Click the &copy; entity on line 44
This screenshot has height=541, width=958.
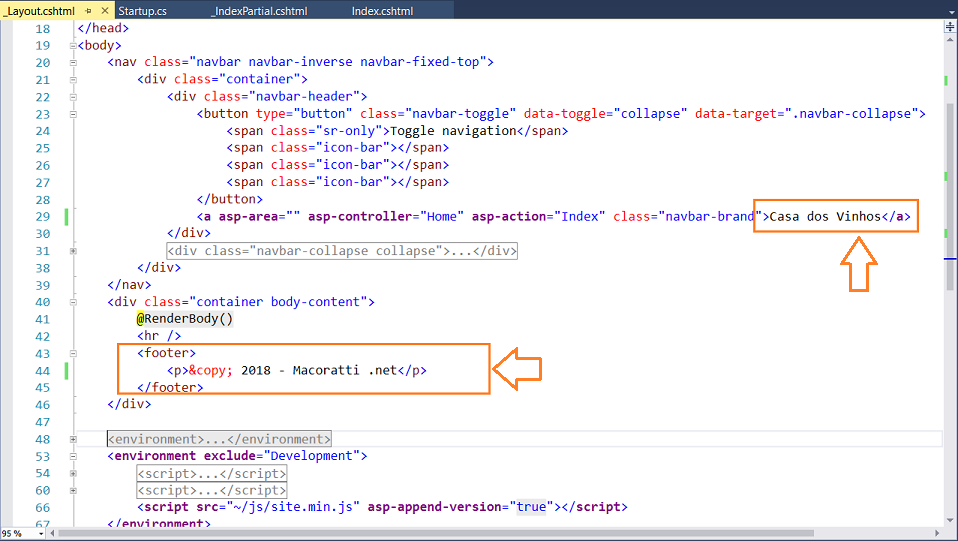point(211,370)
